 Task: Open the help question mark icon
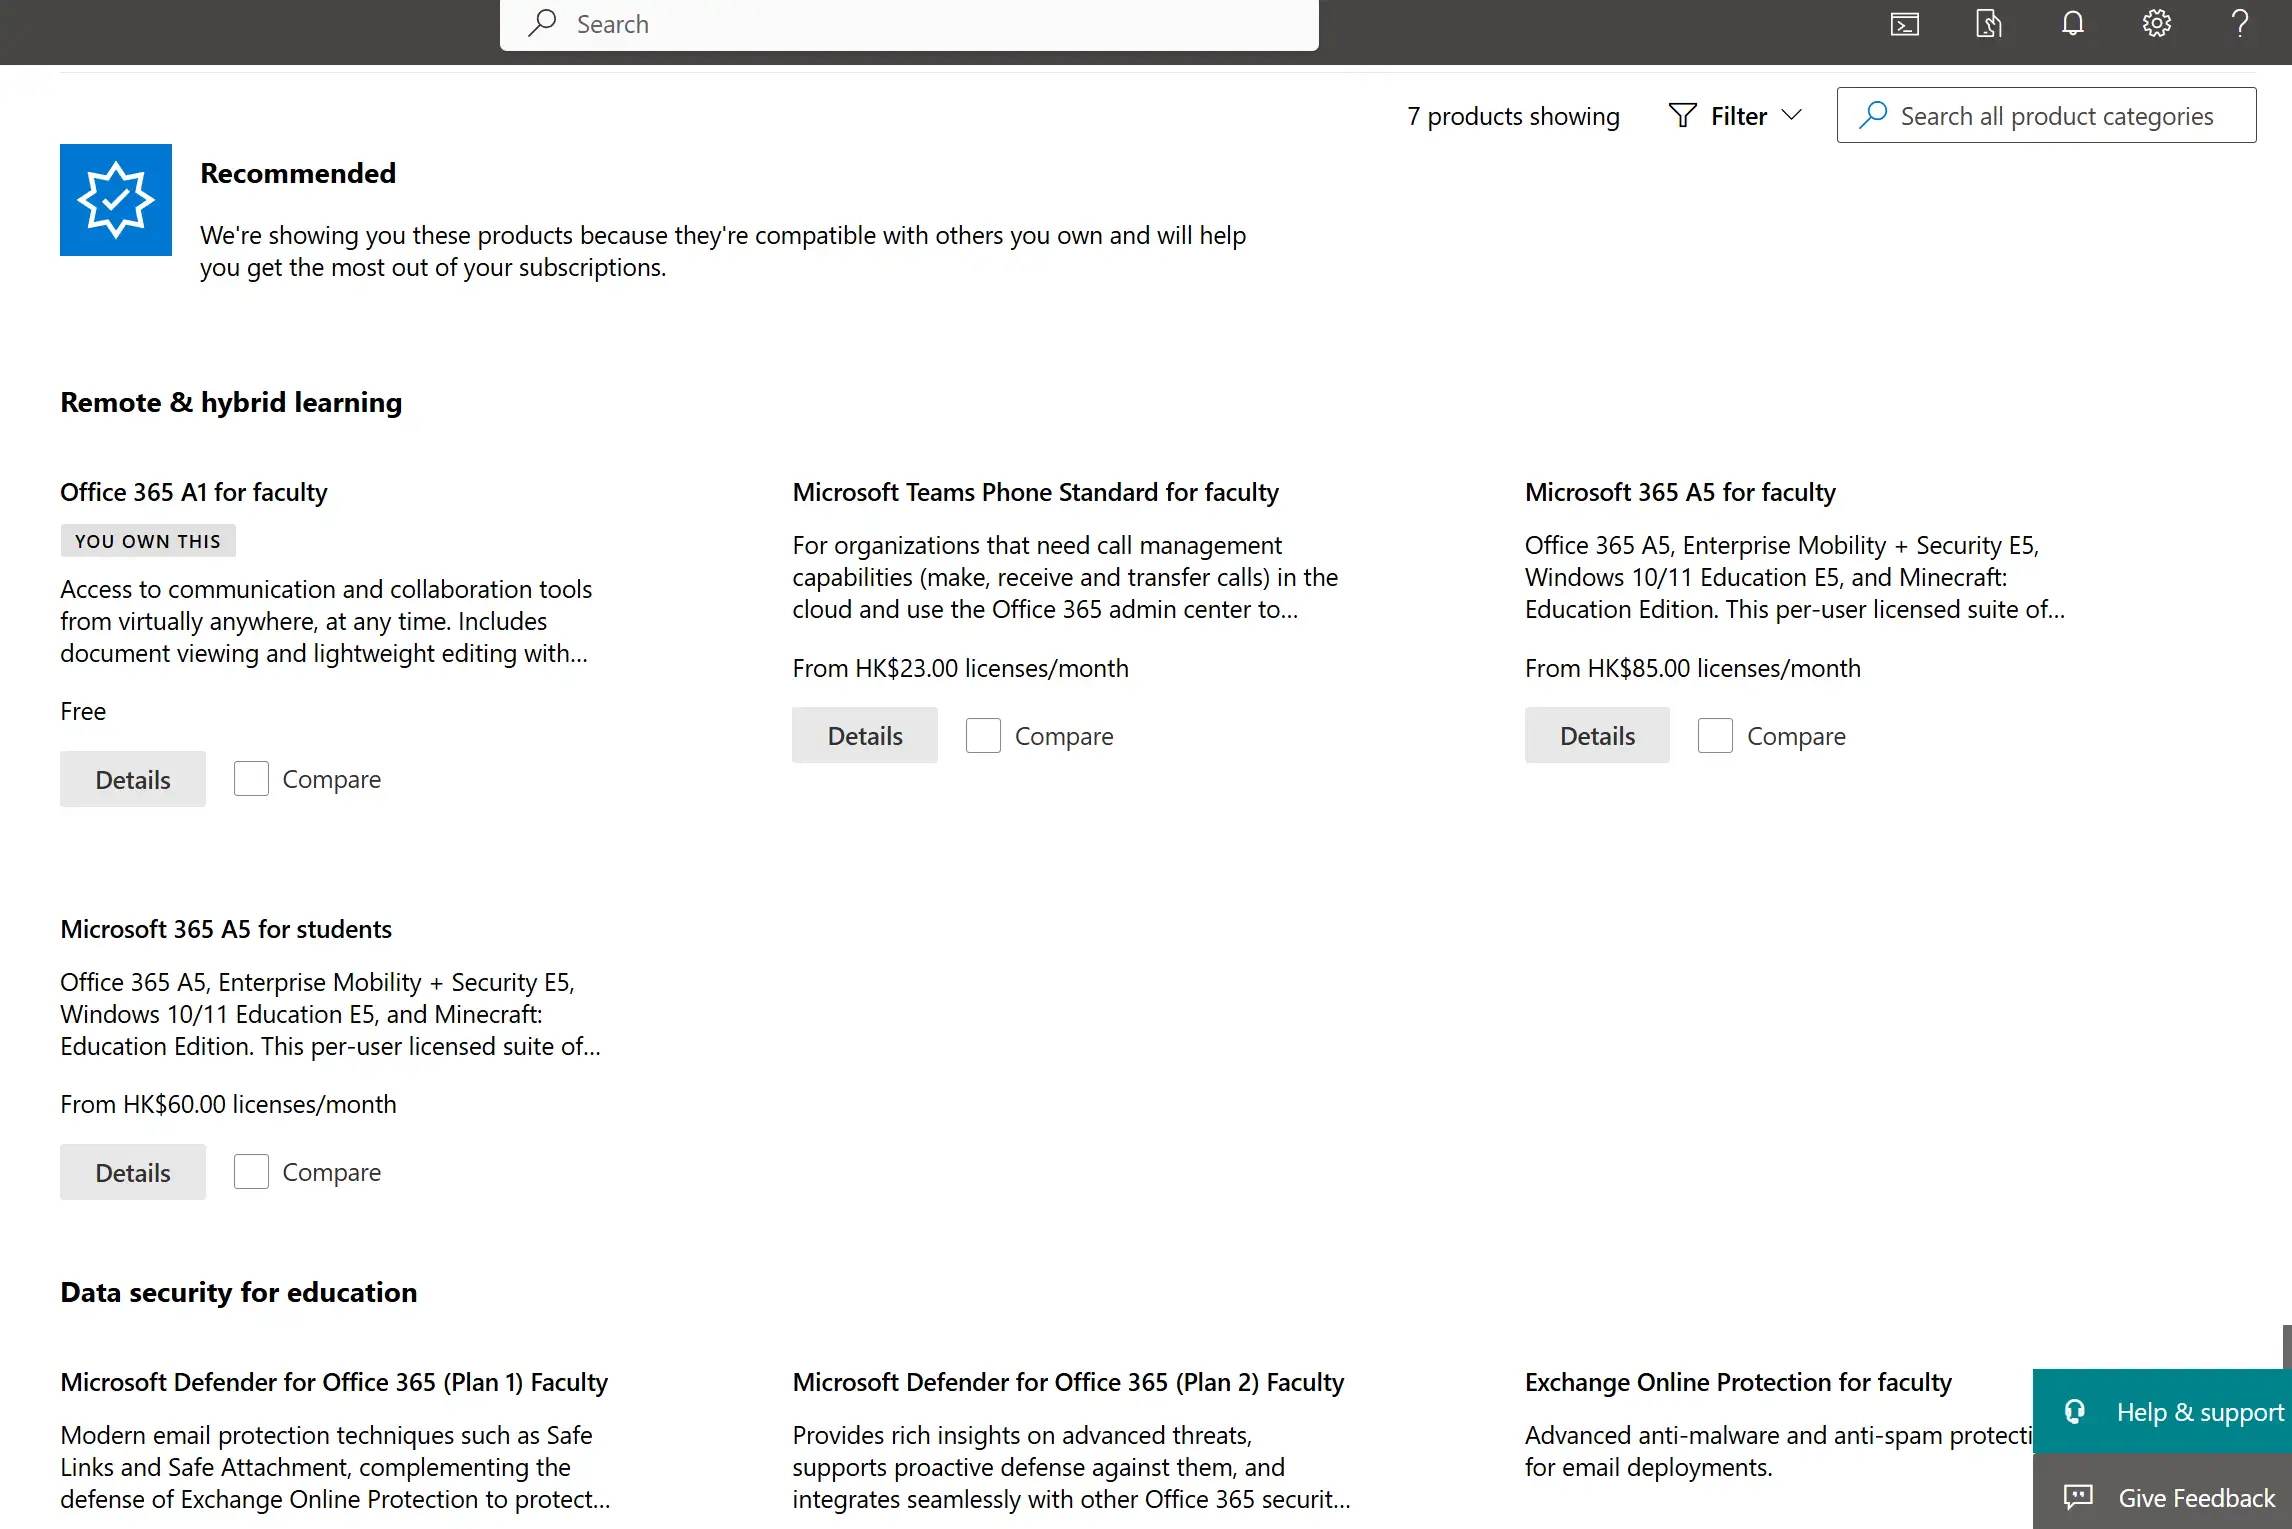pyautogui.click(x=2241, y=24)
